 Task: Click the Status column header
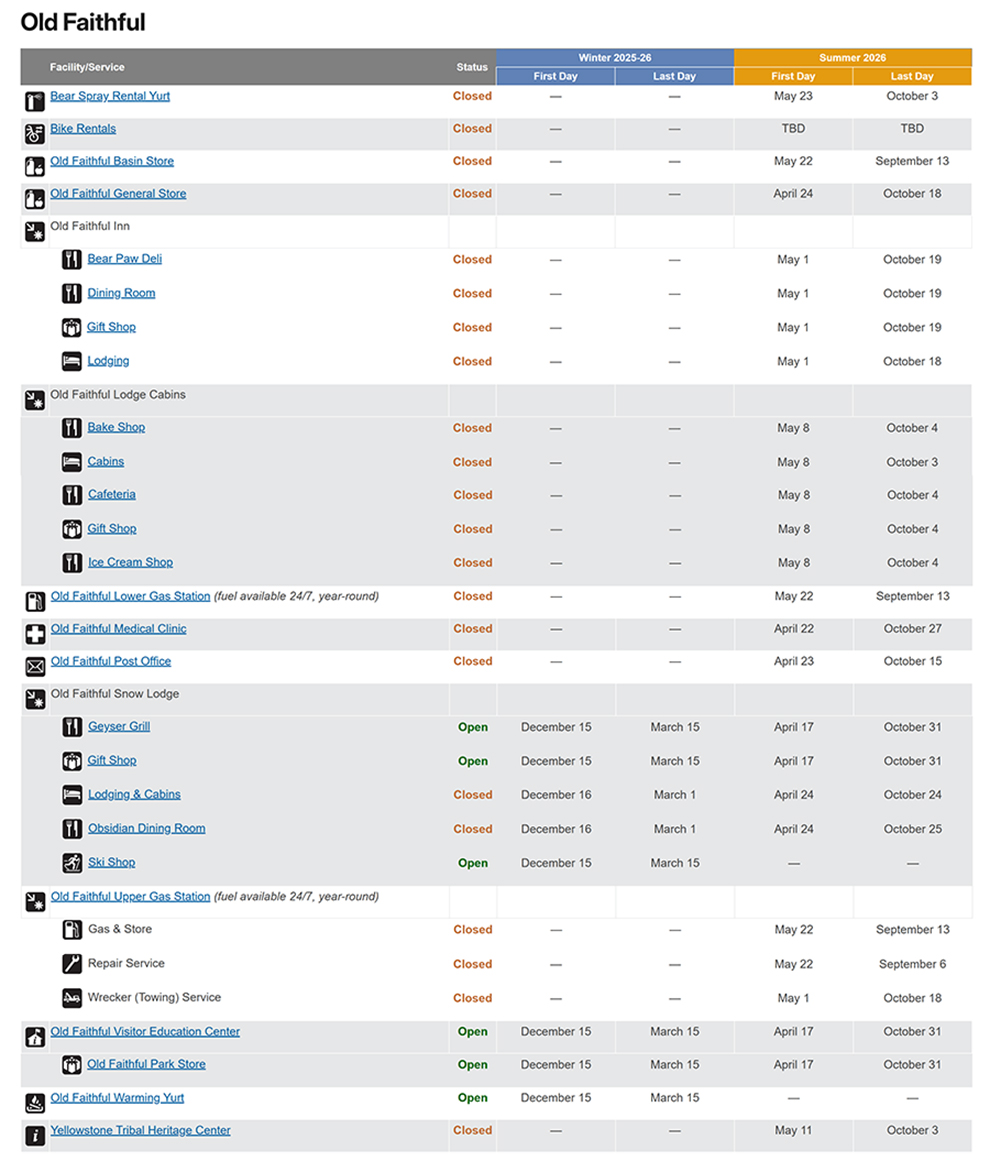[472, 67]
